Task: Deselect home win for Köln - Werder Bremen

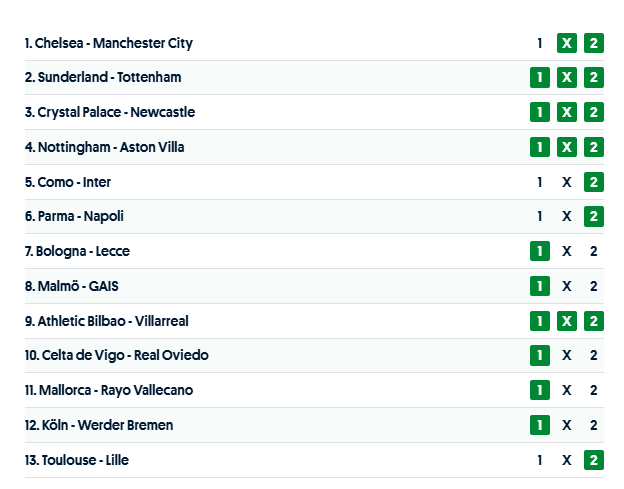Action: click(540, 425)
